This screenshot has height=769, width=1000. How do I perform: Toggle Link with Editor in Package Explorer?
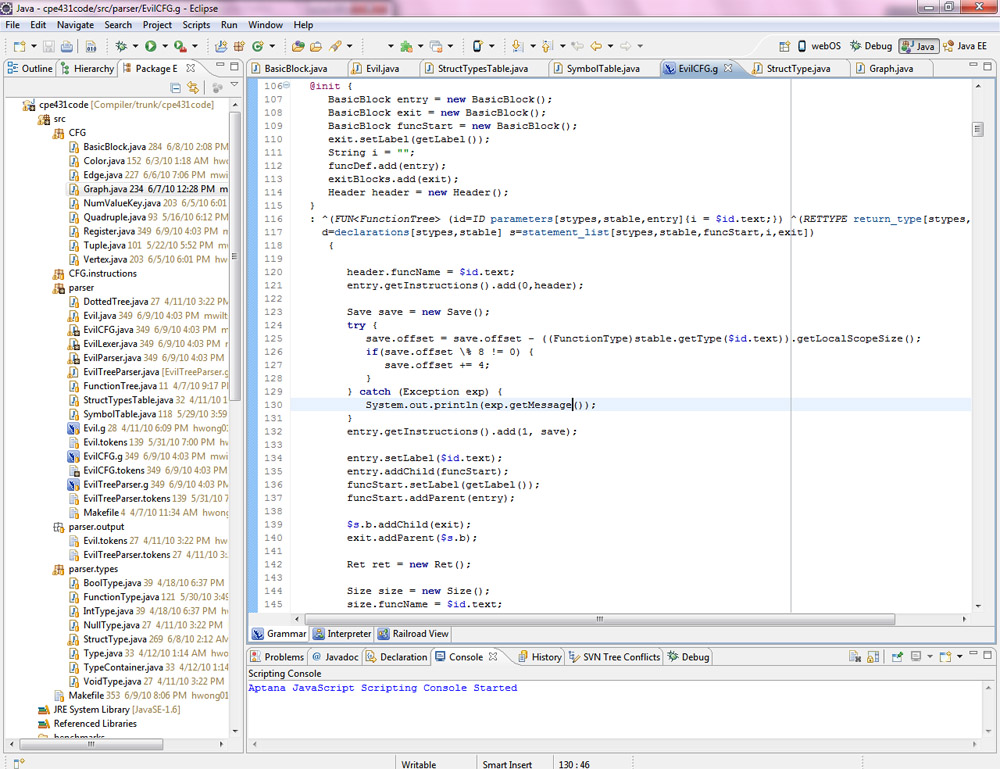coord(194,88)
